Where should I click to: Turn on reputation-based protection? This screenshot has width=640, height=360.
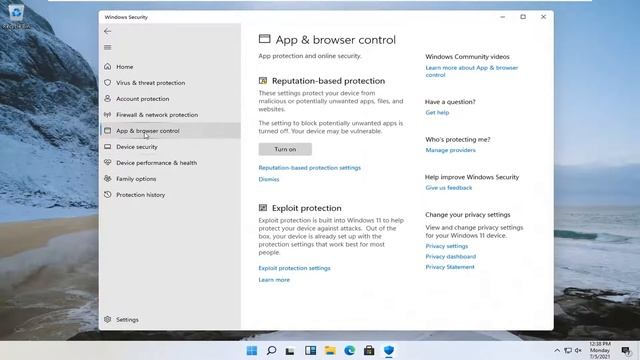click(x=285, y=149)
